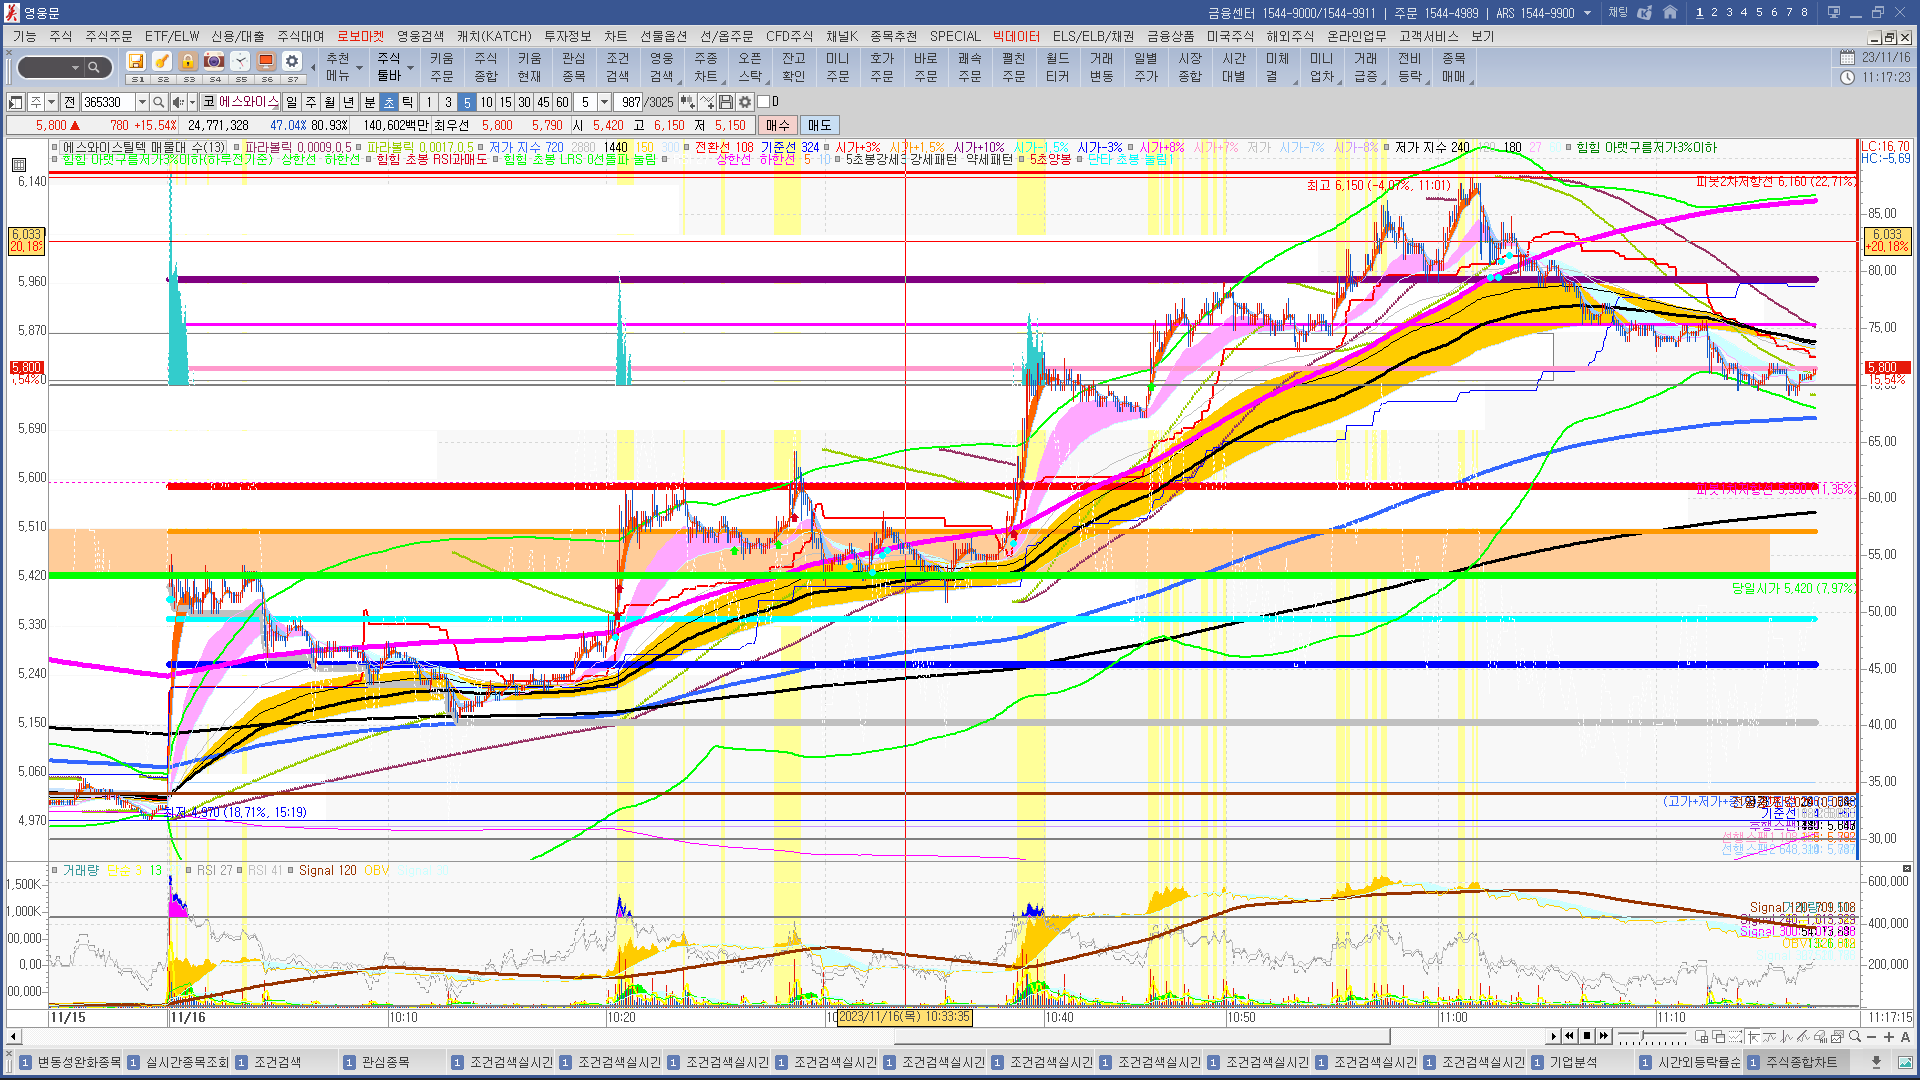Click the home icon in title bar
The width and height of the screenshot is (1920, 1080).
(1670, 12)
